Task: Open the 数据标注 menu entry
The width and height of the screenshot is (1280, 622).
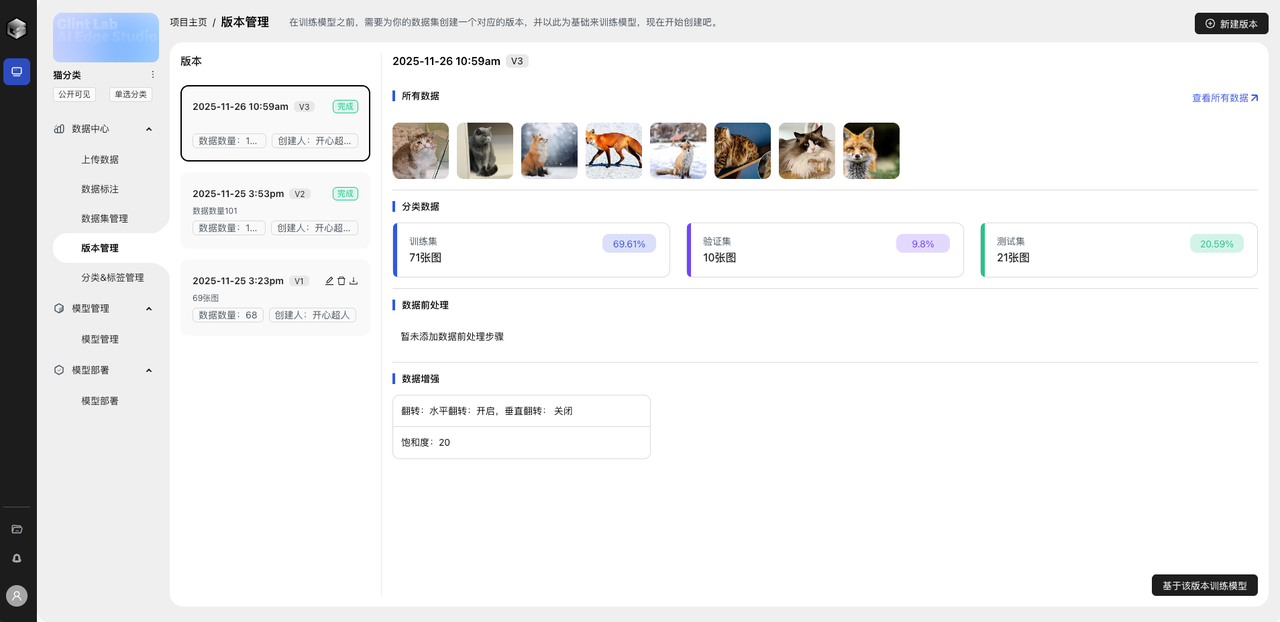Action: tap(100, 188)
